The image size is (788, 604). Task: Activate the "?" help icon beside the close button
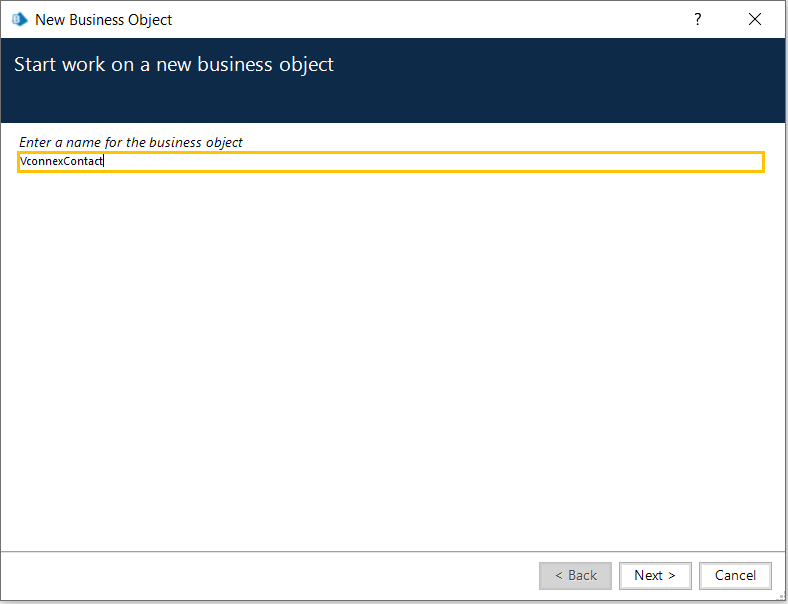[x=698, y=19]
